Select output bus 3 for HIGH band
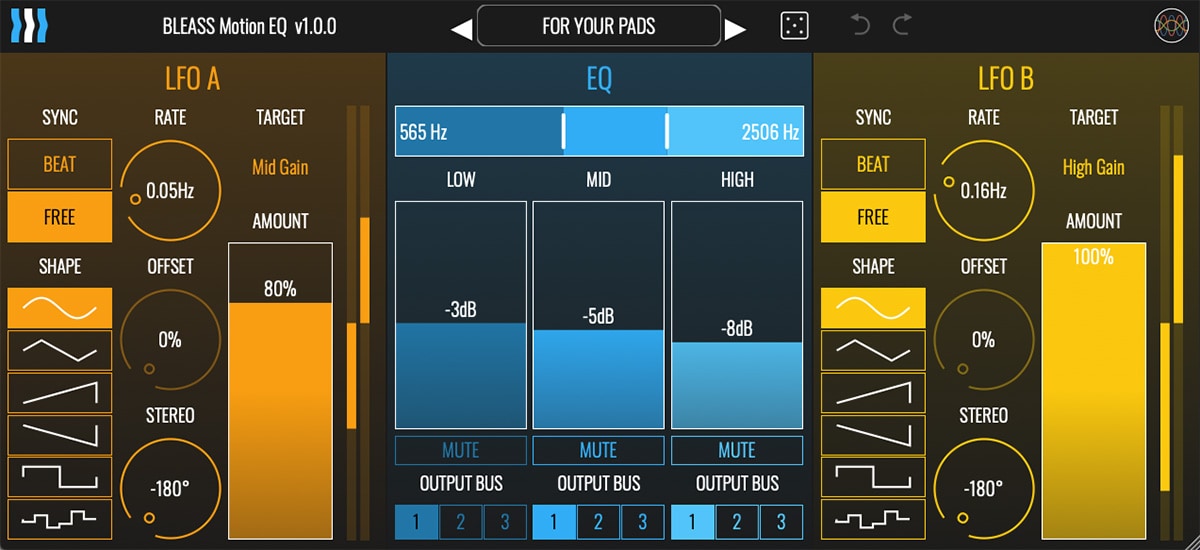1200x550 pixels. [781, 521]
